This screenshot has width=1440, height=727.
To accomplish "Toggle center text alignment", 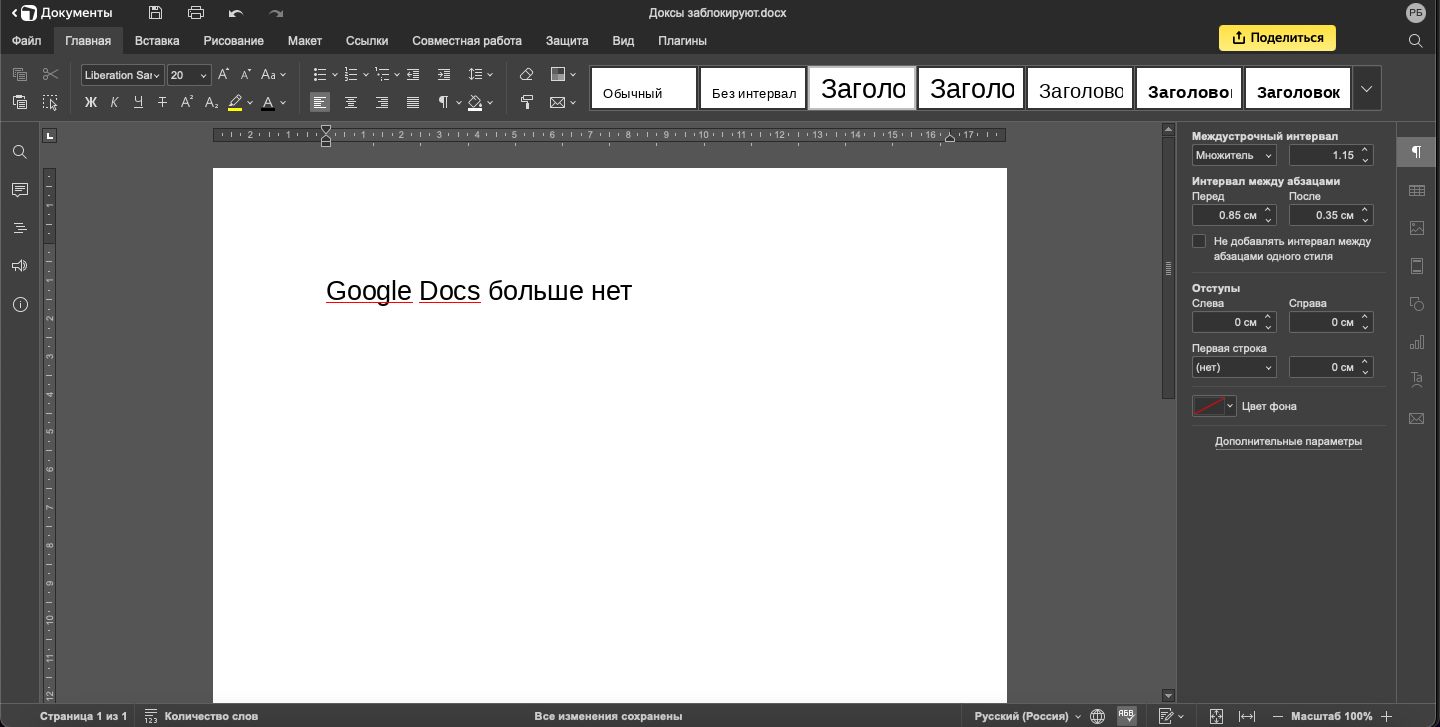I will 351,102.
